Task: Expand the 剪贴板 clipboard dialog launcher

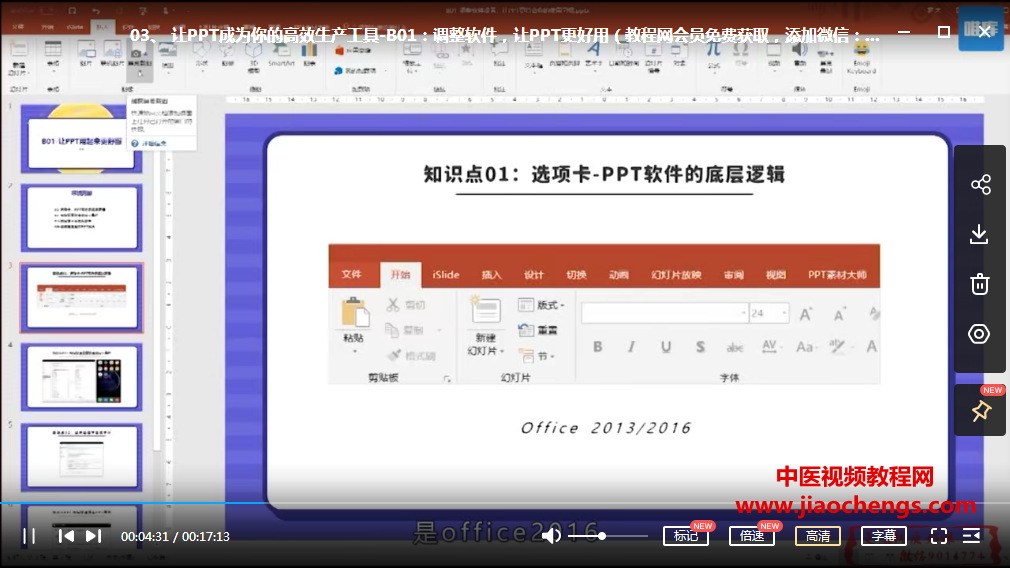Action: (x=447, y=379)
